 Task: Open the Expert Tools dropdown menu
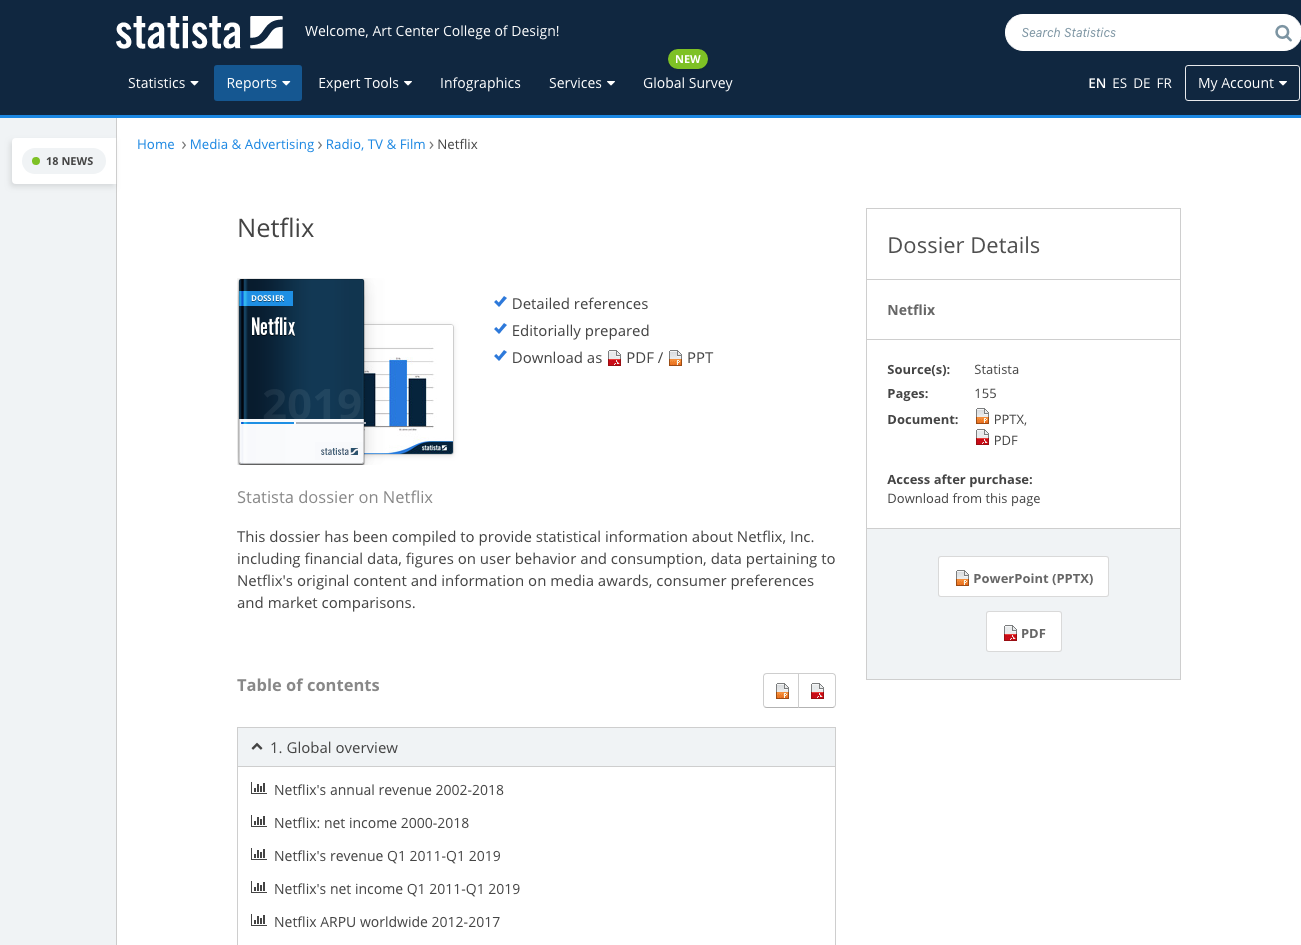(x=365, y=83)
